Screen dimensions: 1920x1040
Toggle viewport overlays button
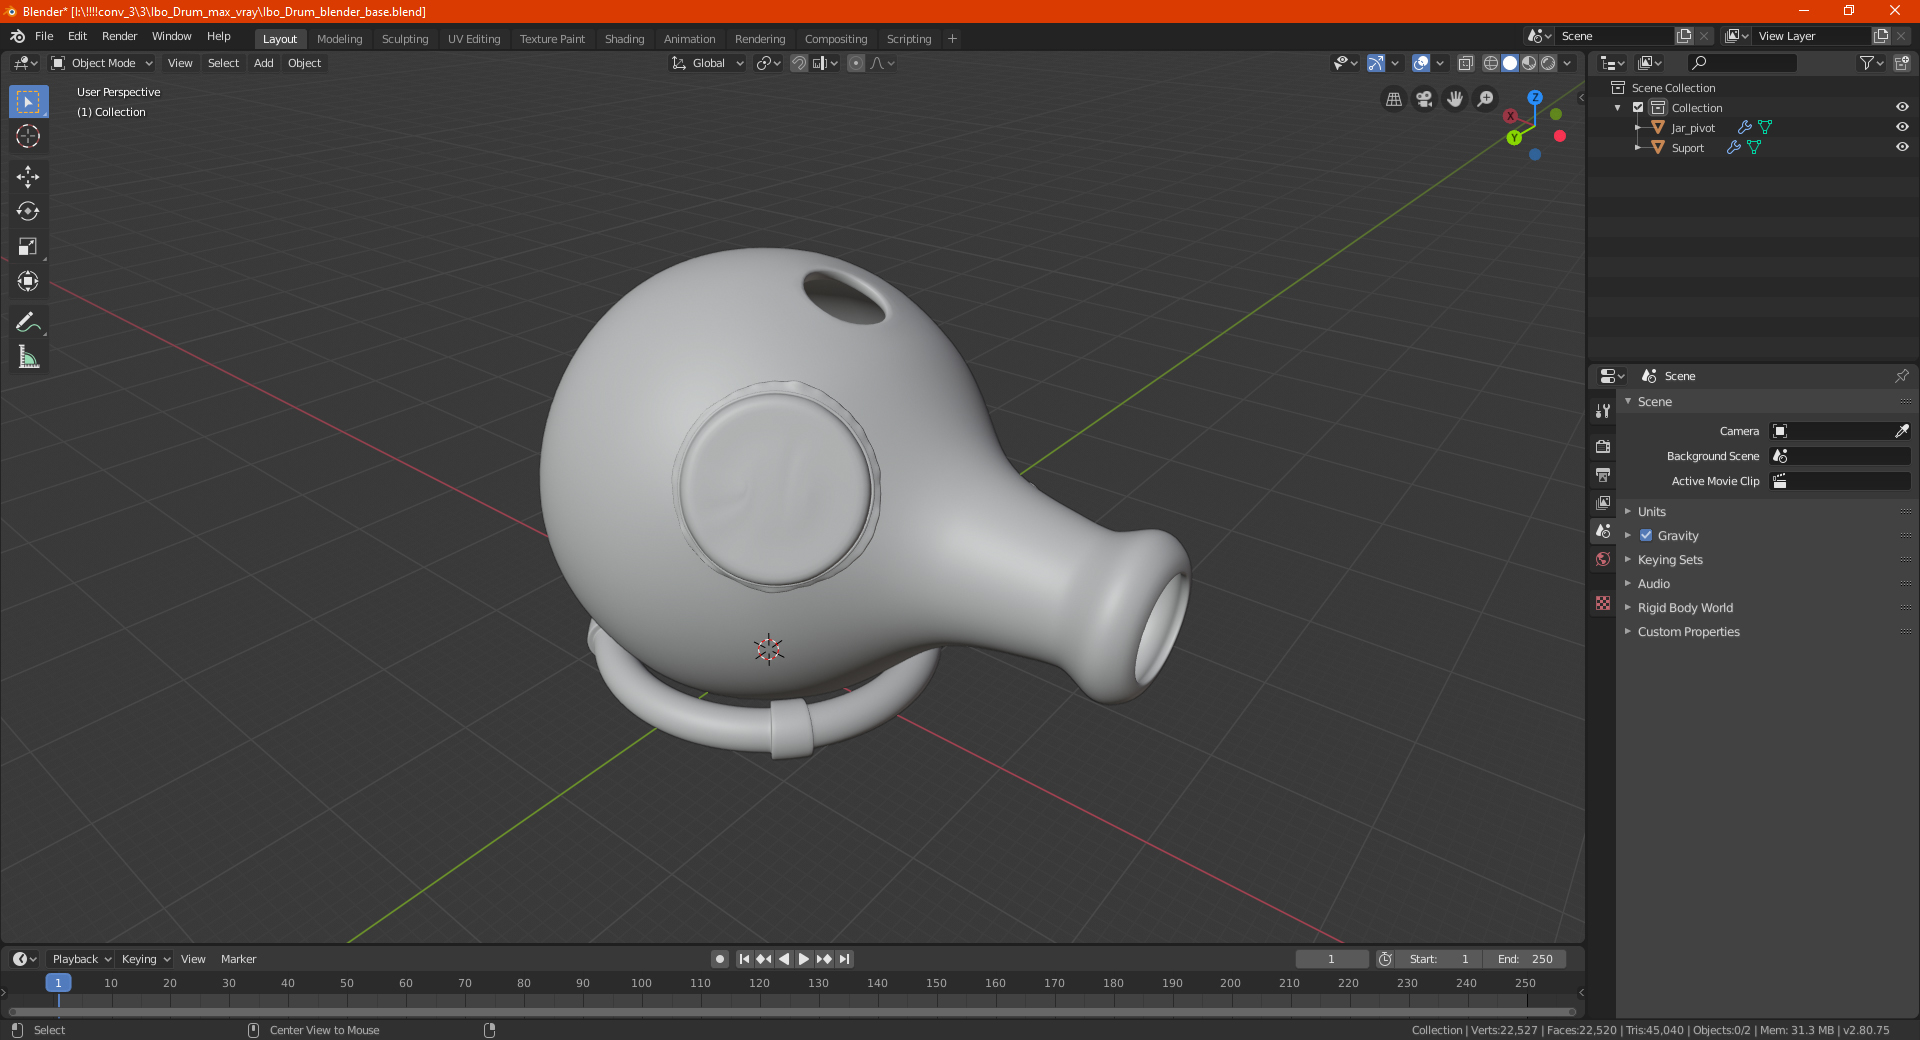1421,63
